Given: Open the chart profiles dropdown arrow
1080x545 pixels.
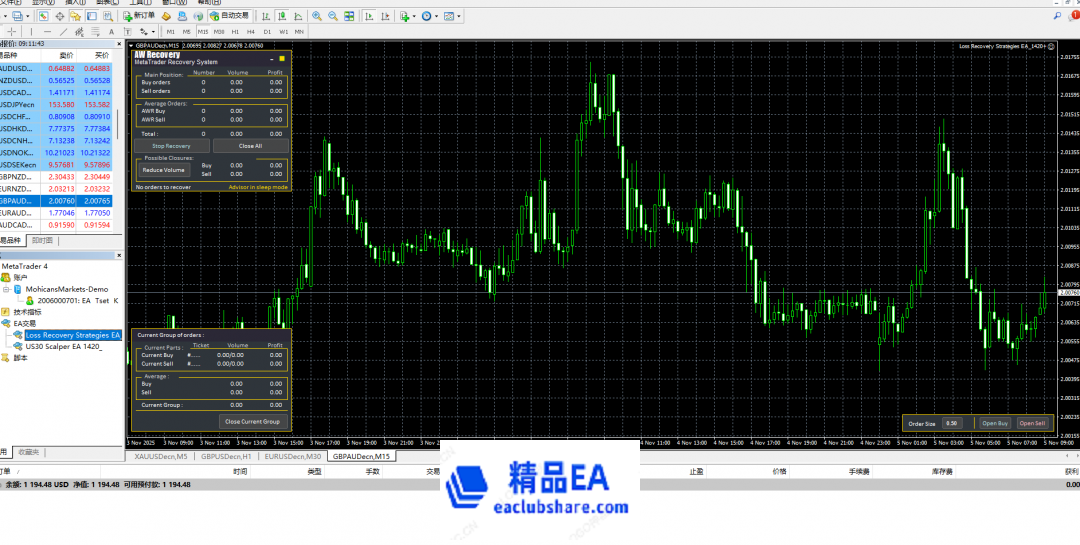Looking at the screenshot, I should point(28,16).
